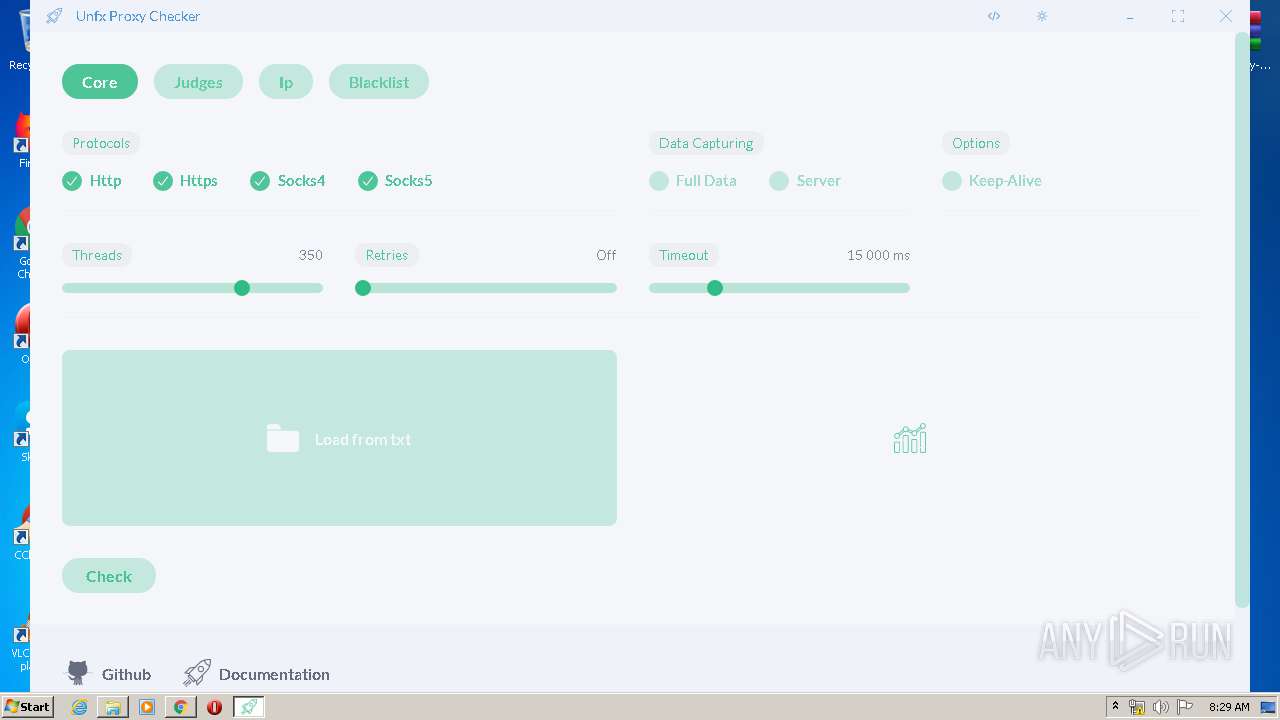Viewport: 1280px width, 720px height.
Task: Click the Show desktop button
Action: point(1268,707)
